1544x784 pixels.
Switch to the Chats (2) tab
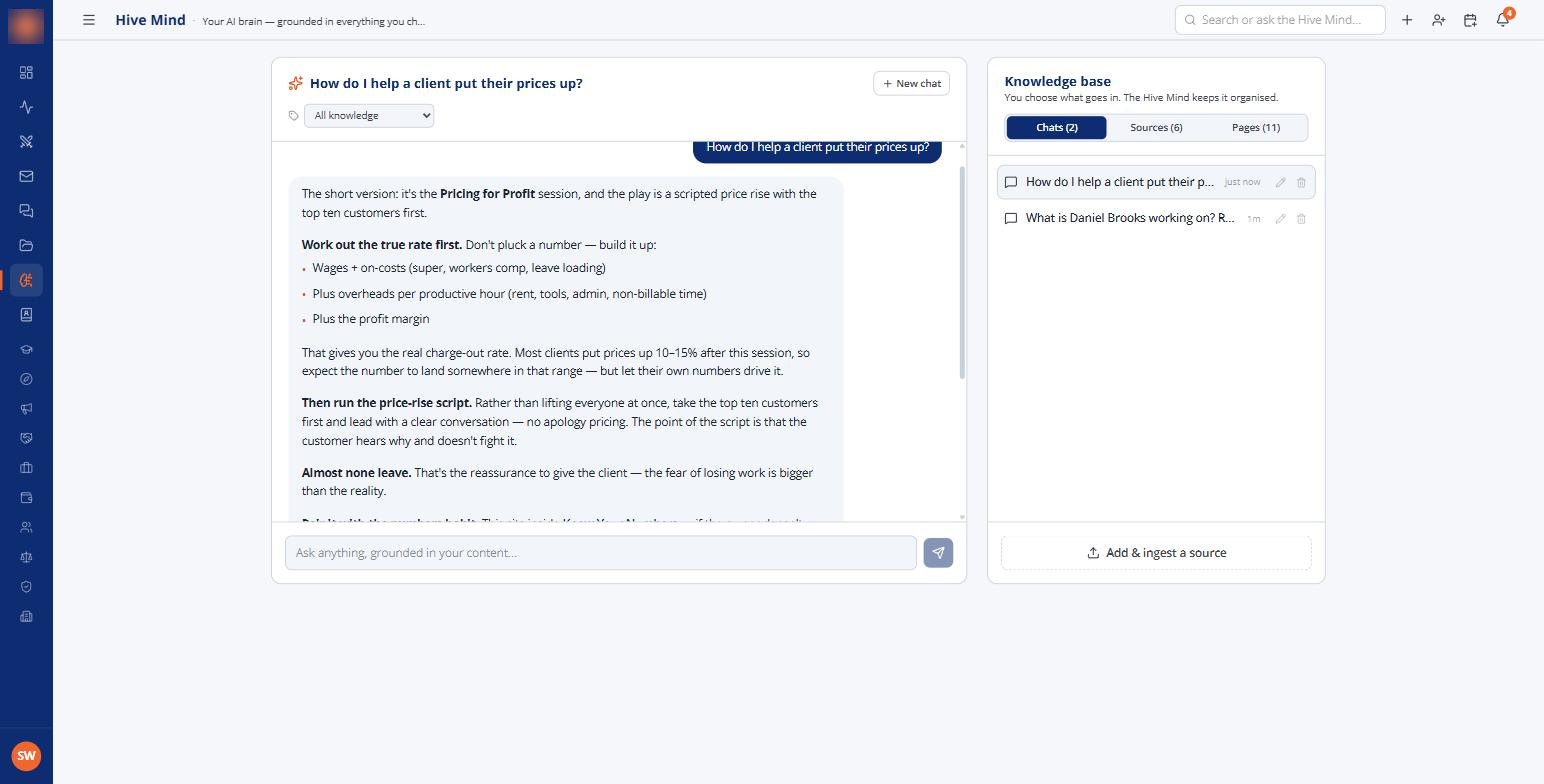coord(1056,128)
